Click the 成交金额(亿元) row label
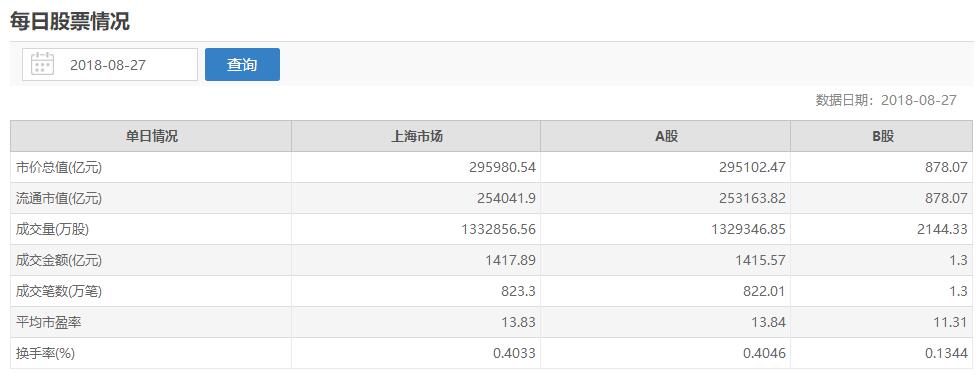This screenshot has width=980, height=380. (59, 261)
